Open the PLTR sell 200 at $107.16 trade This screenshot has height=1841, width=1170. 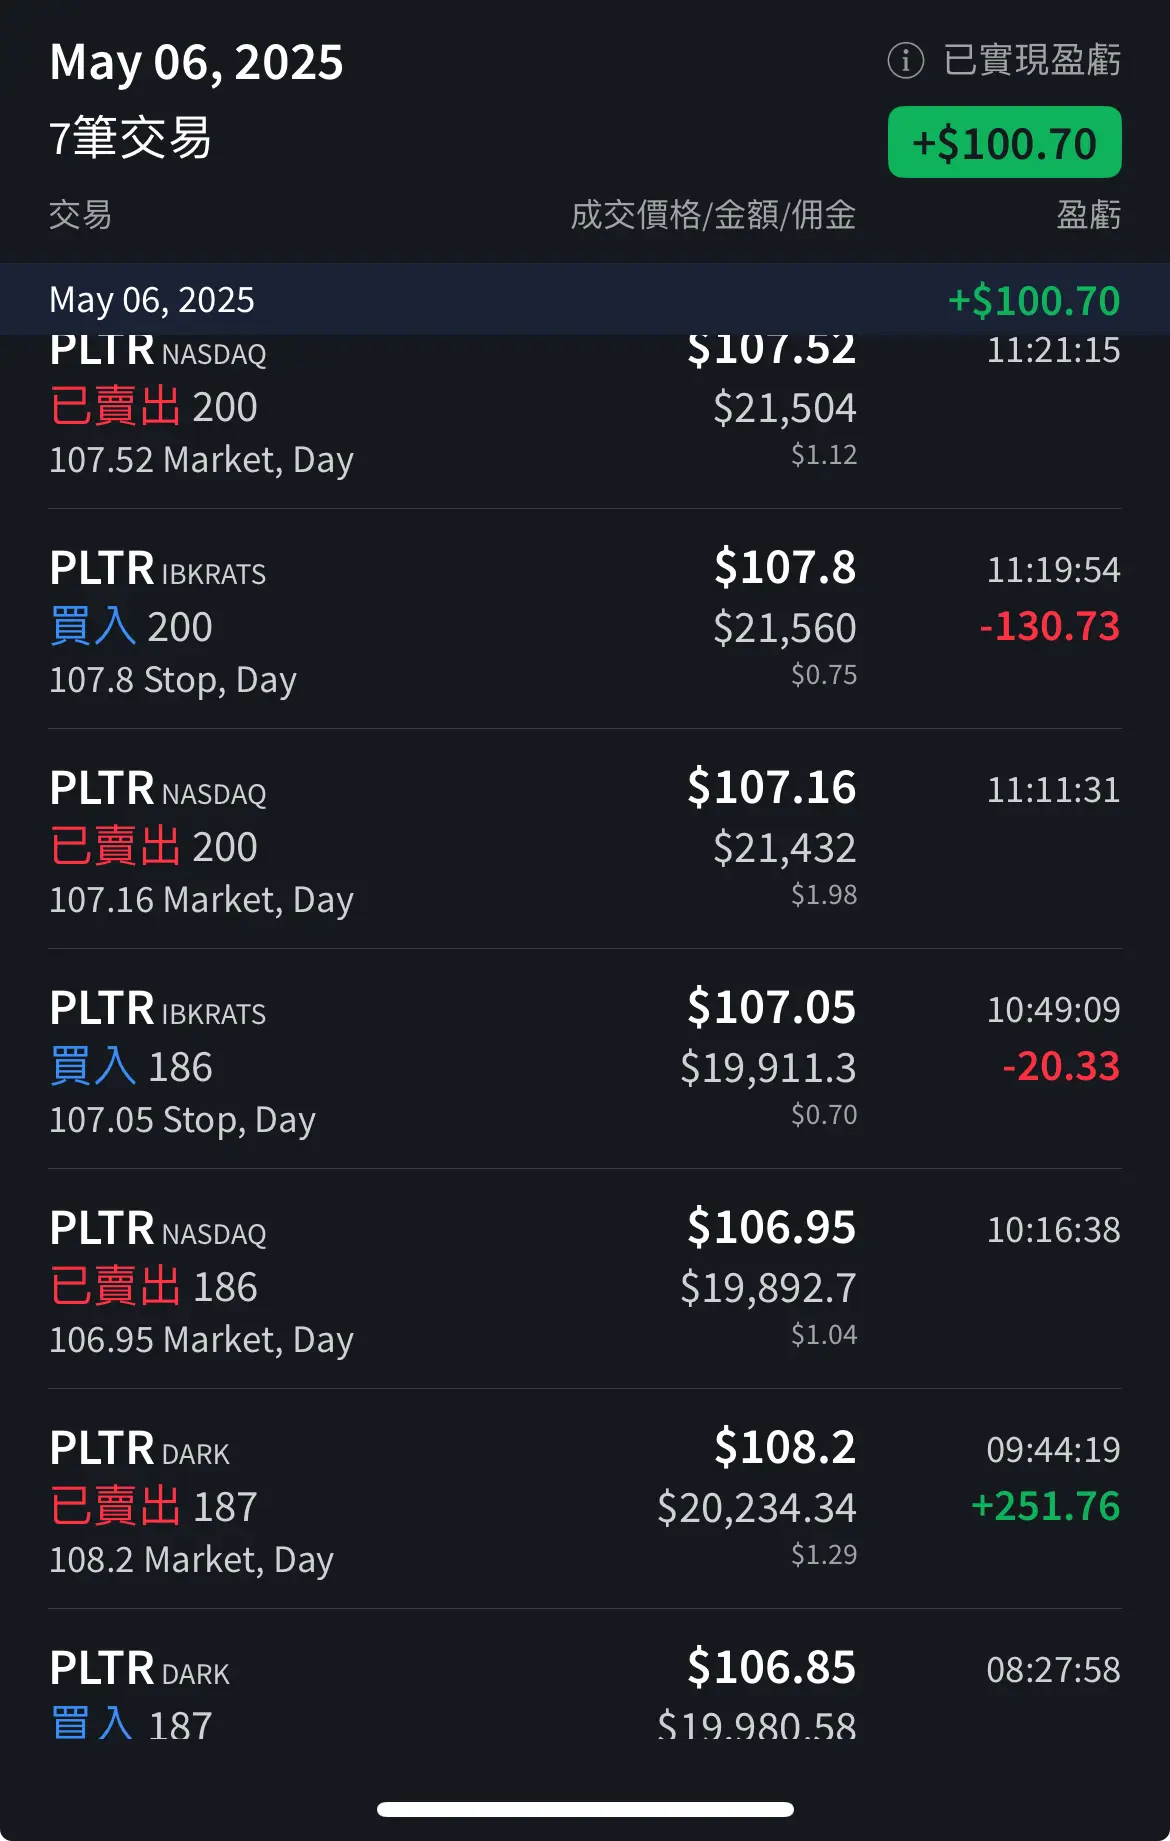click(x=585, y=839)
